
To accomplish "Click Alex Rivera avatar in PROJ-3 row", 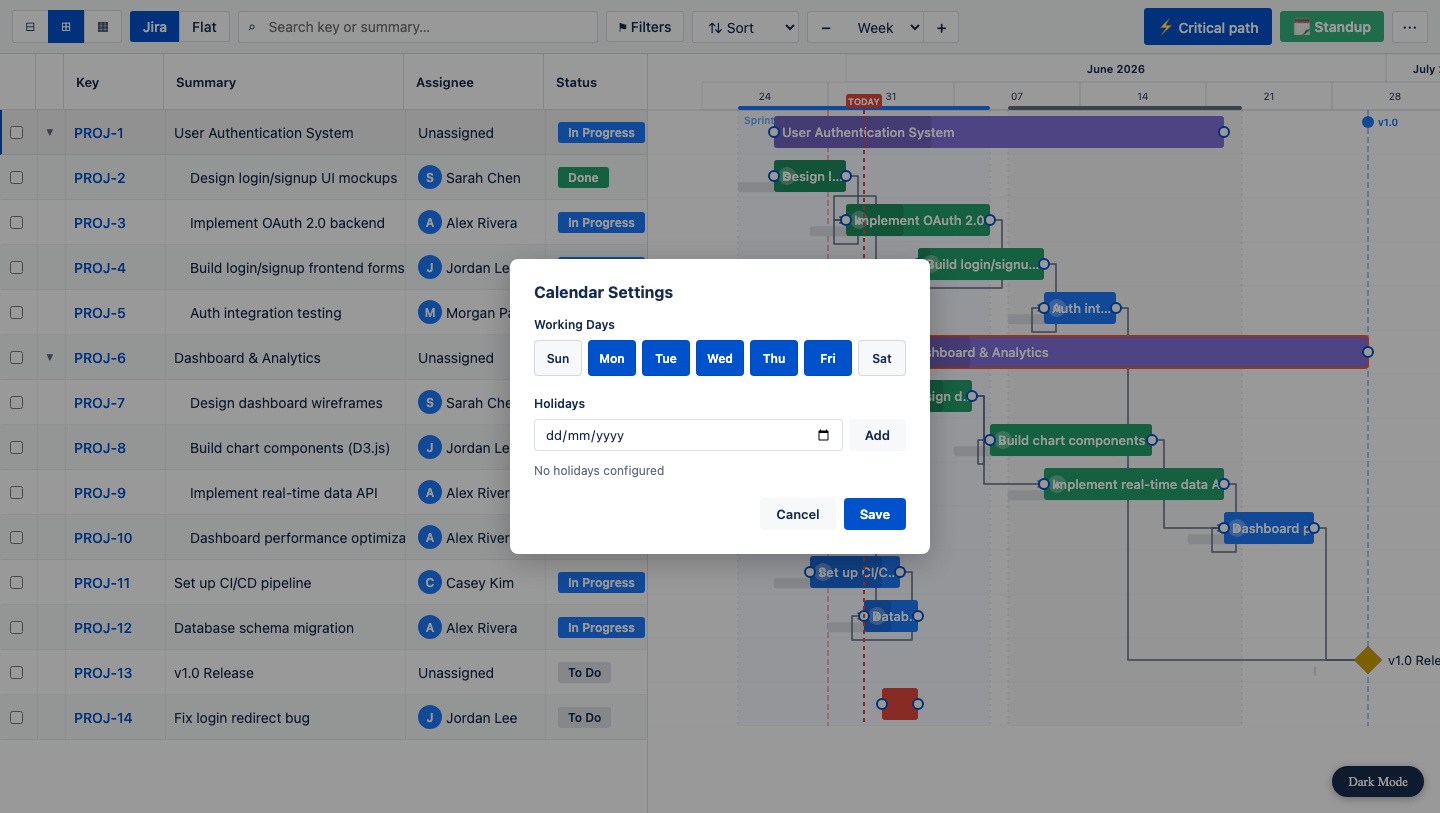I will point(430,223).
